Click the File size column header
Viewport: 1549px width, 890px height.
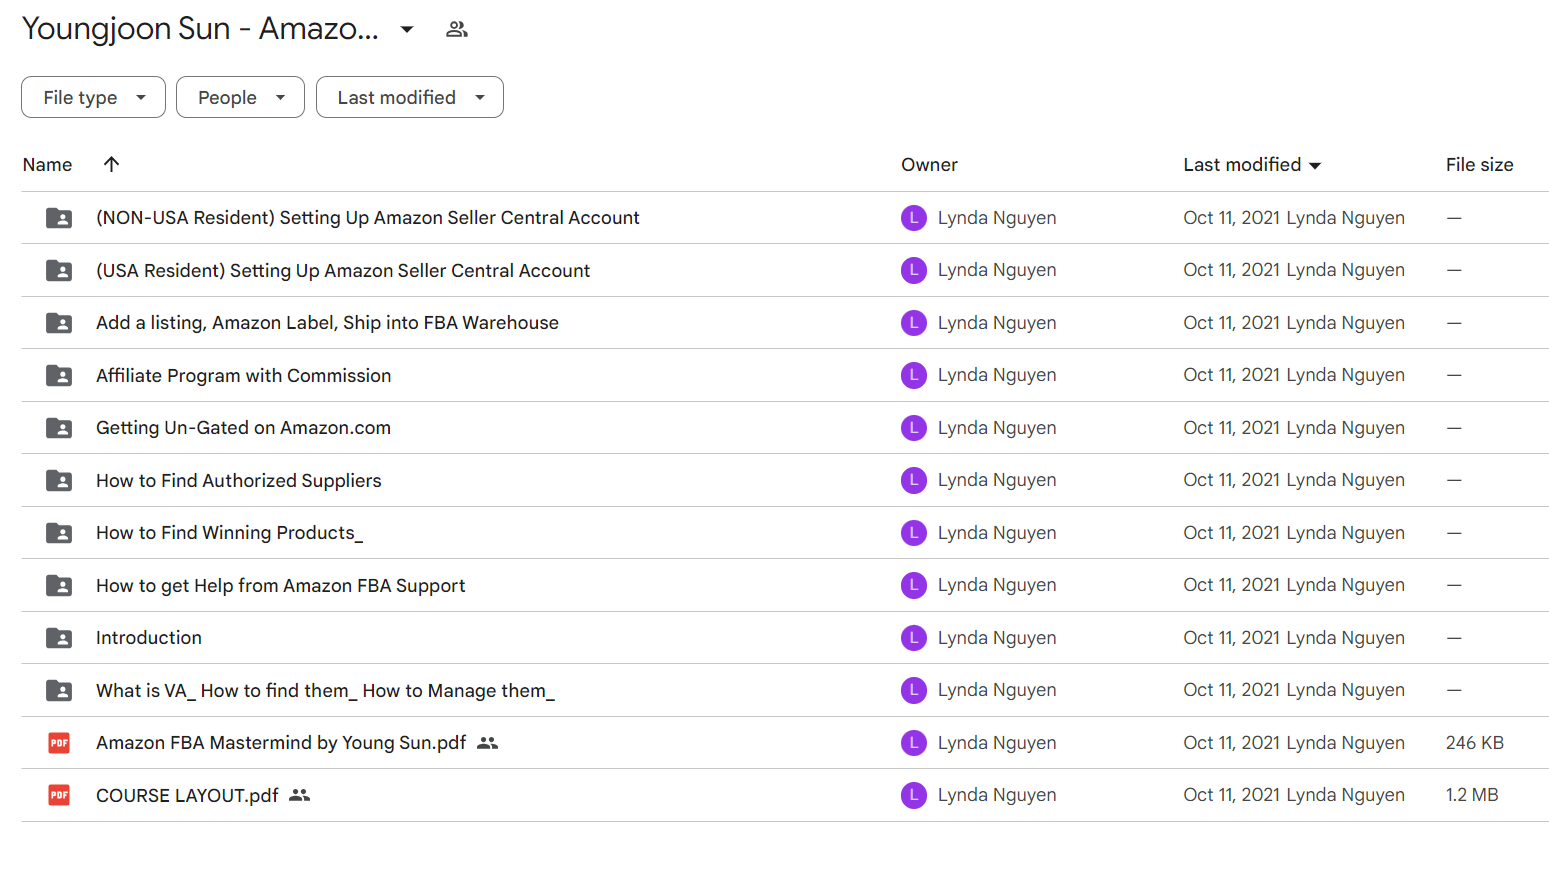[1479, 165]
